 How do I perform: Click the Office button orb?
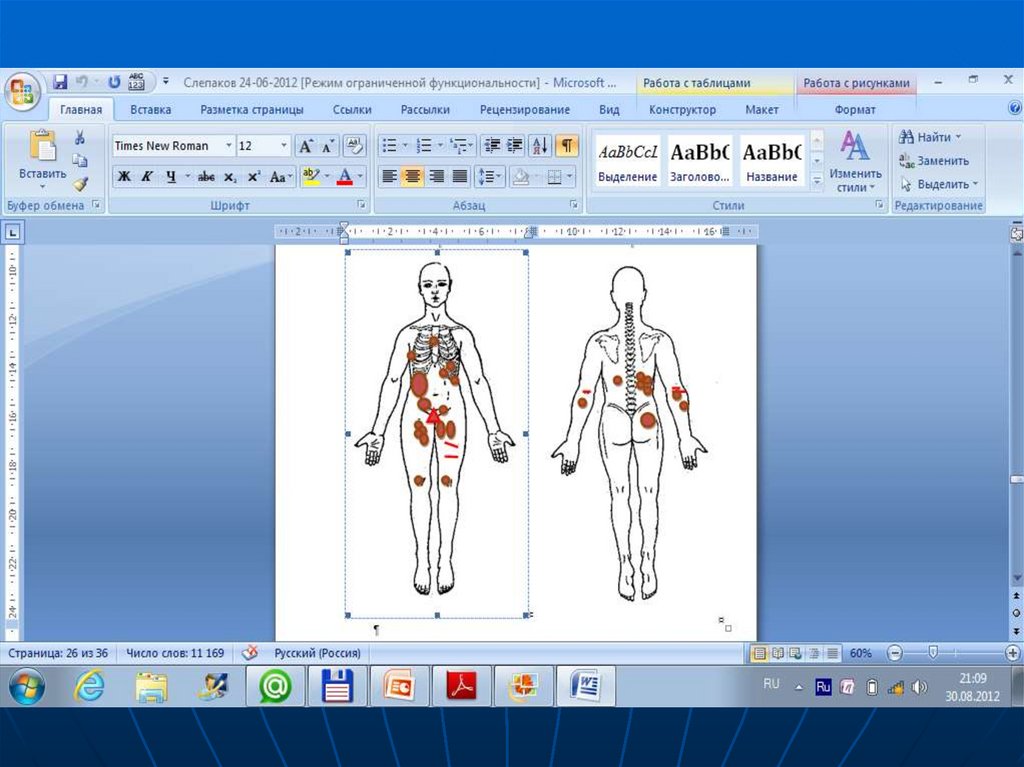pos(22,91)
